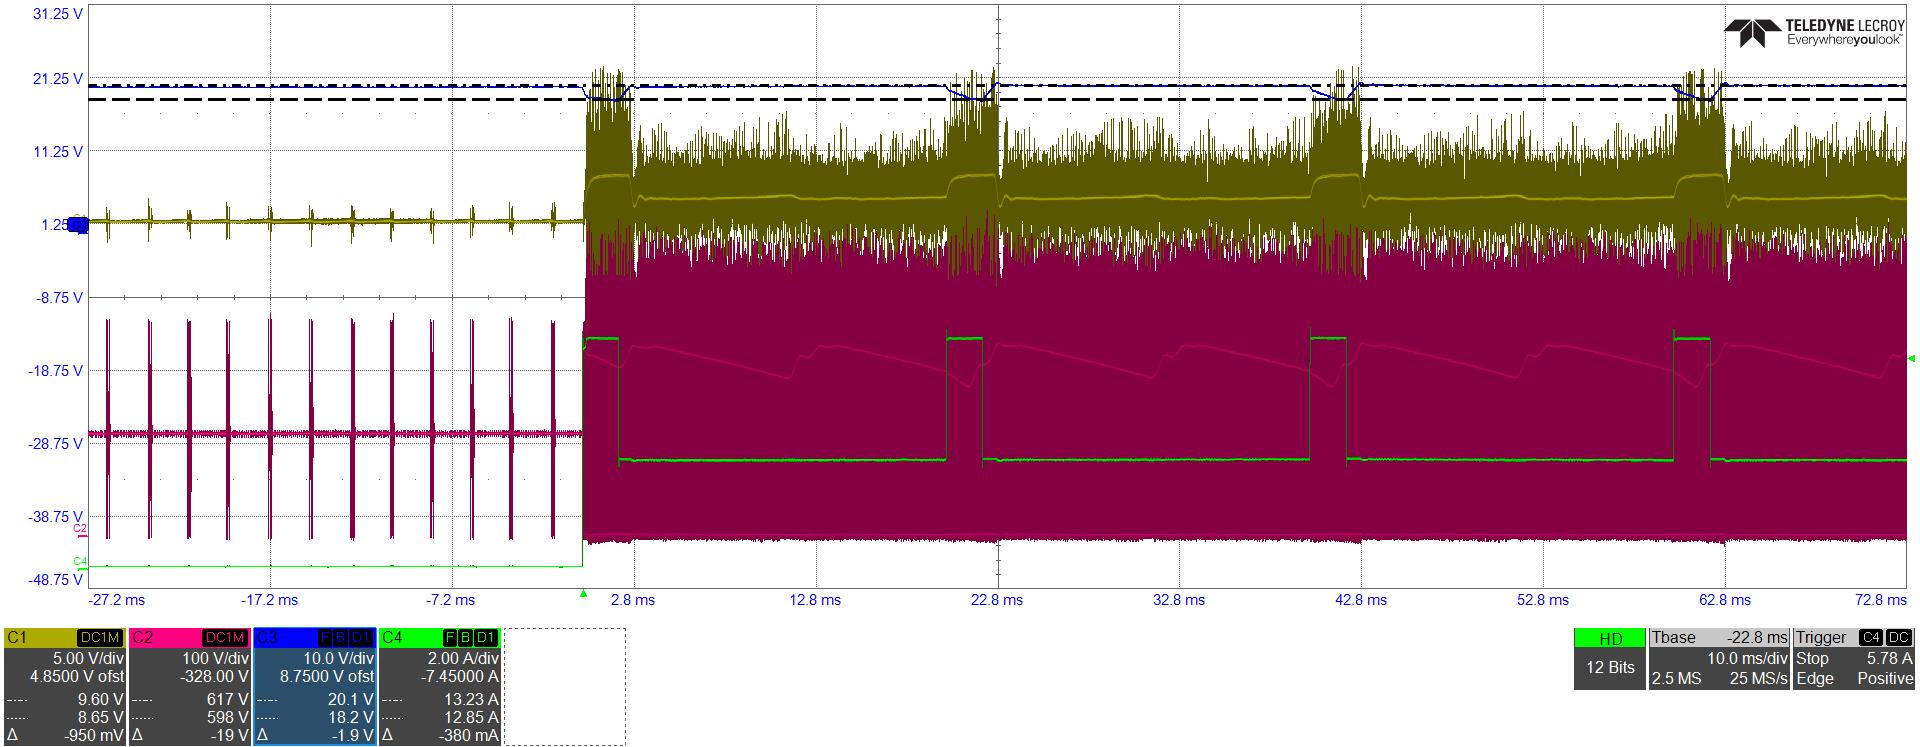Click the -380 mA delta reading in C4
The width and height of the screenshot is (1920, 747).
[x=468, y=737]
